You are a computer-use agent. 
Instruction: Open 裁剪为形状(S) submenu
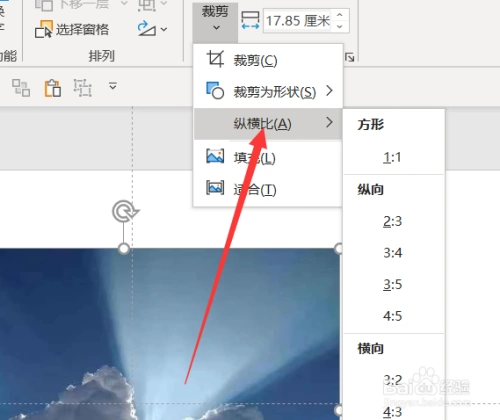[268, 91]
